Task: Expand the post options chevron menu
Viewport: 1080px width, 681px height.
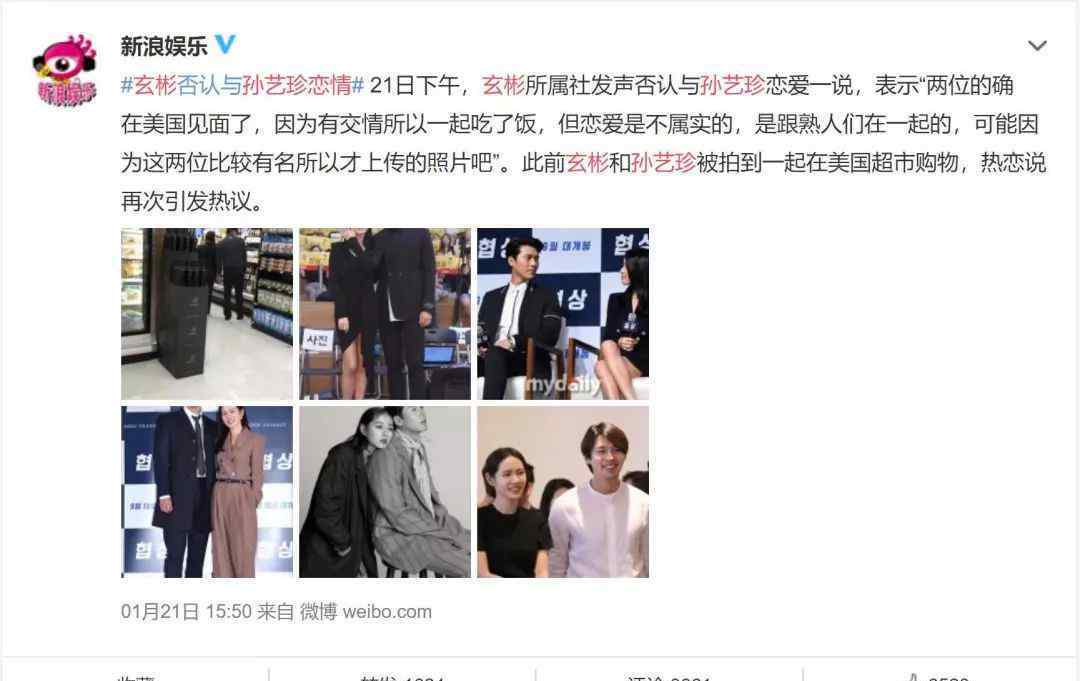Action: pyautogui.click(x=1037, y=46)
